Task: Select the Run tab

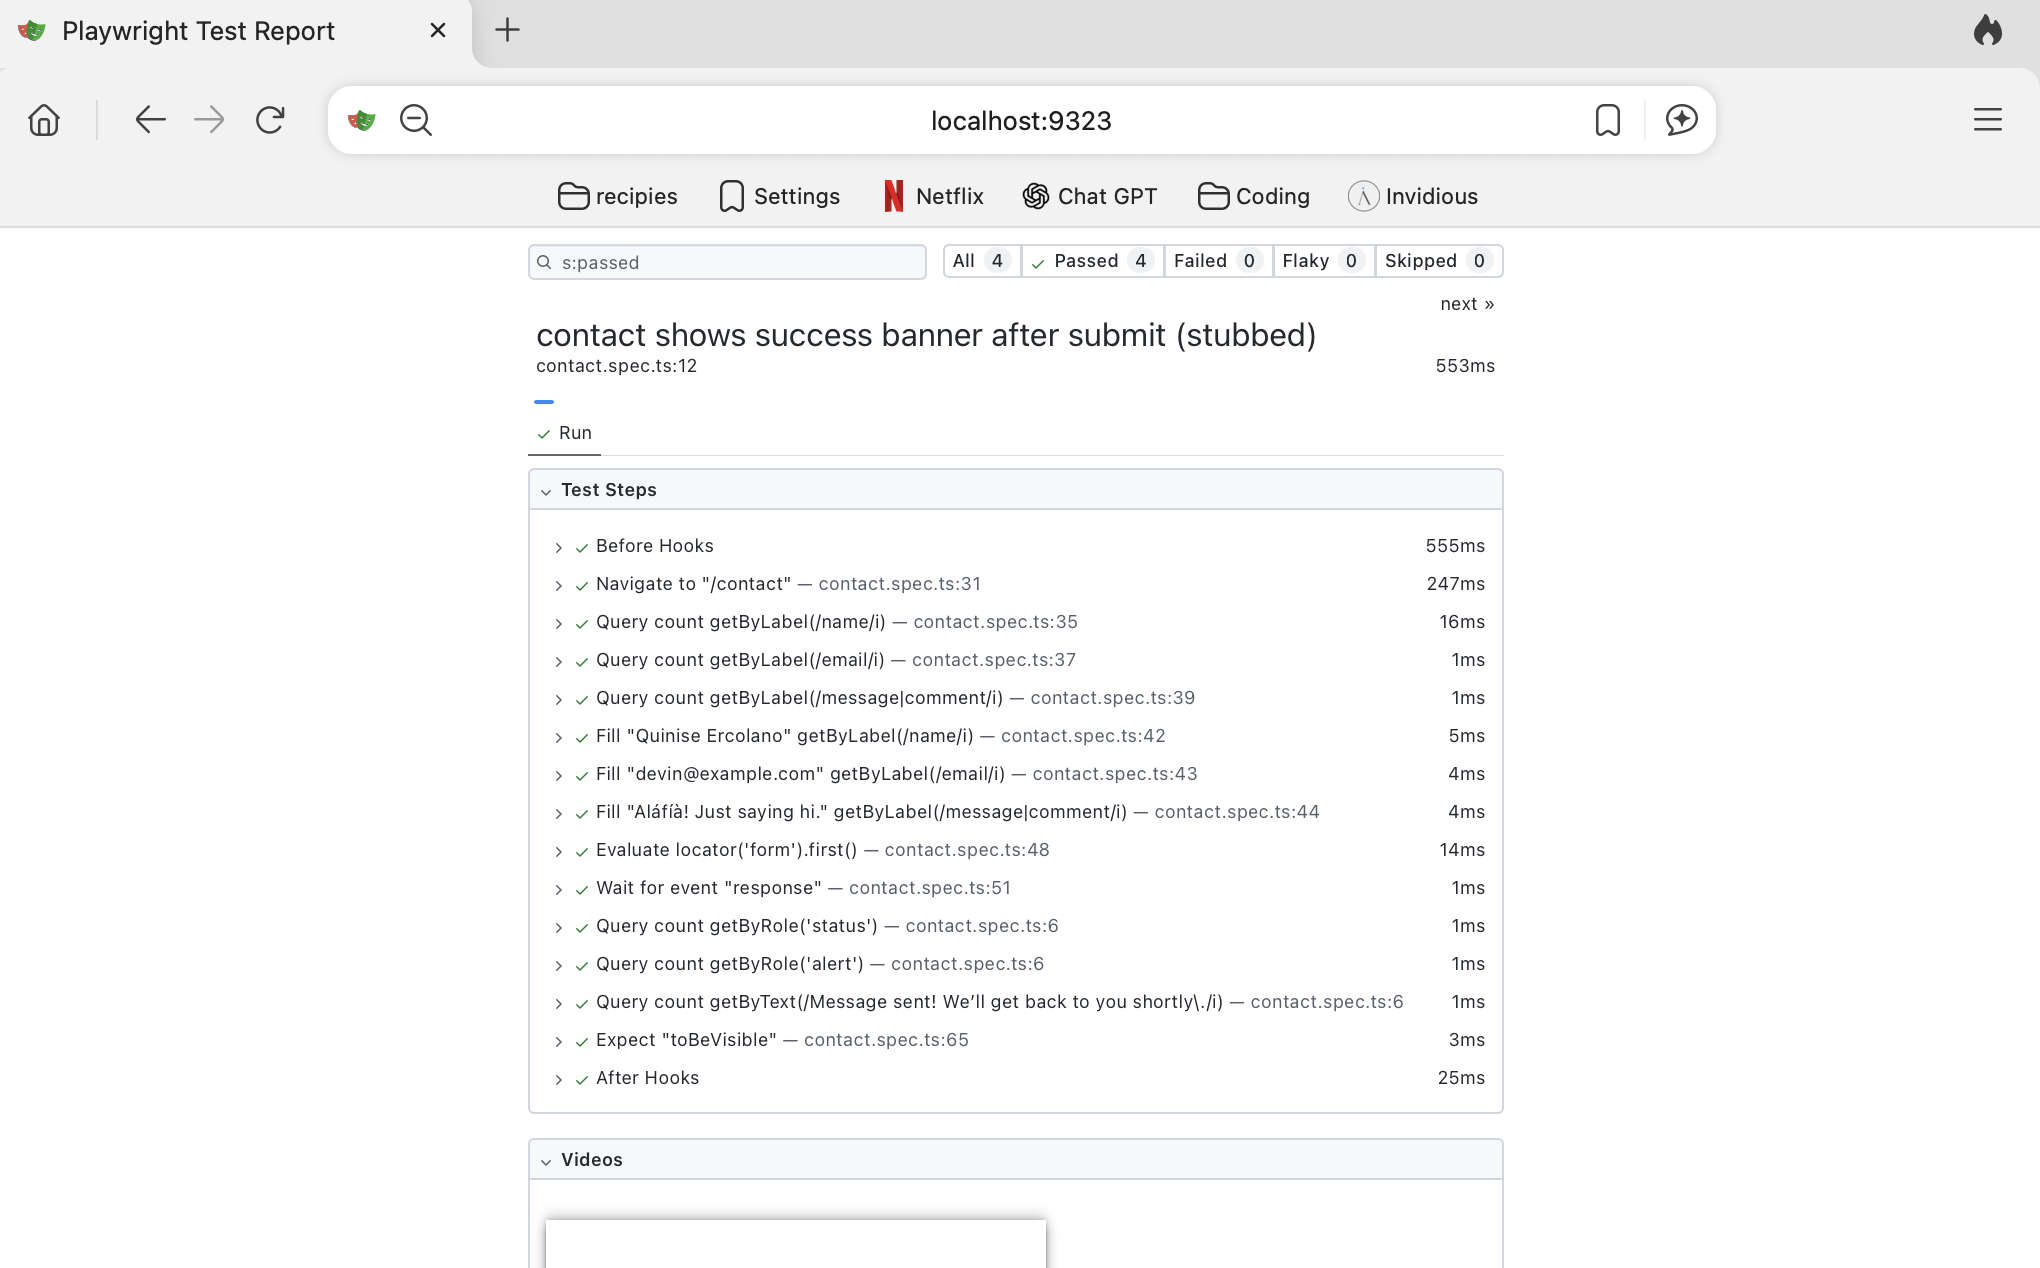Action: click(564, 433)
